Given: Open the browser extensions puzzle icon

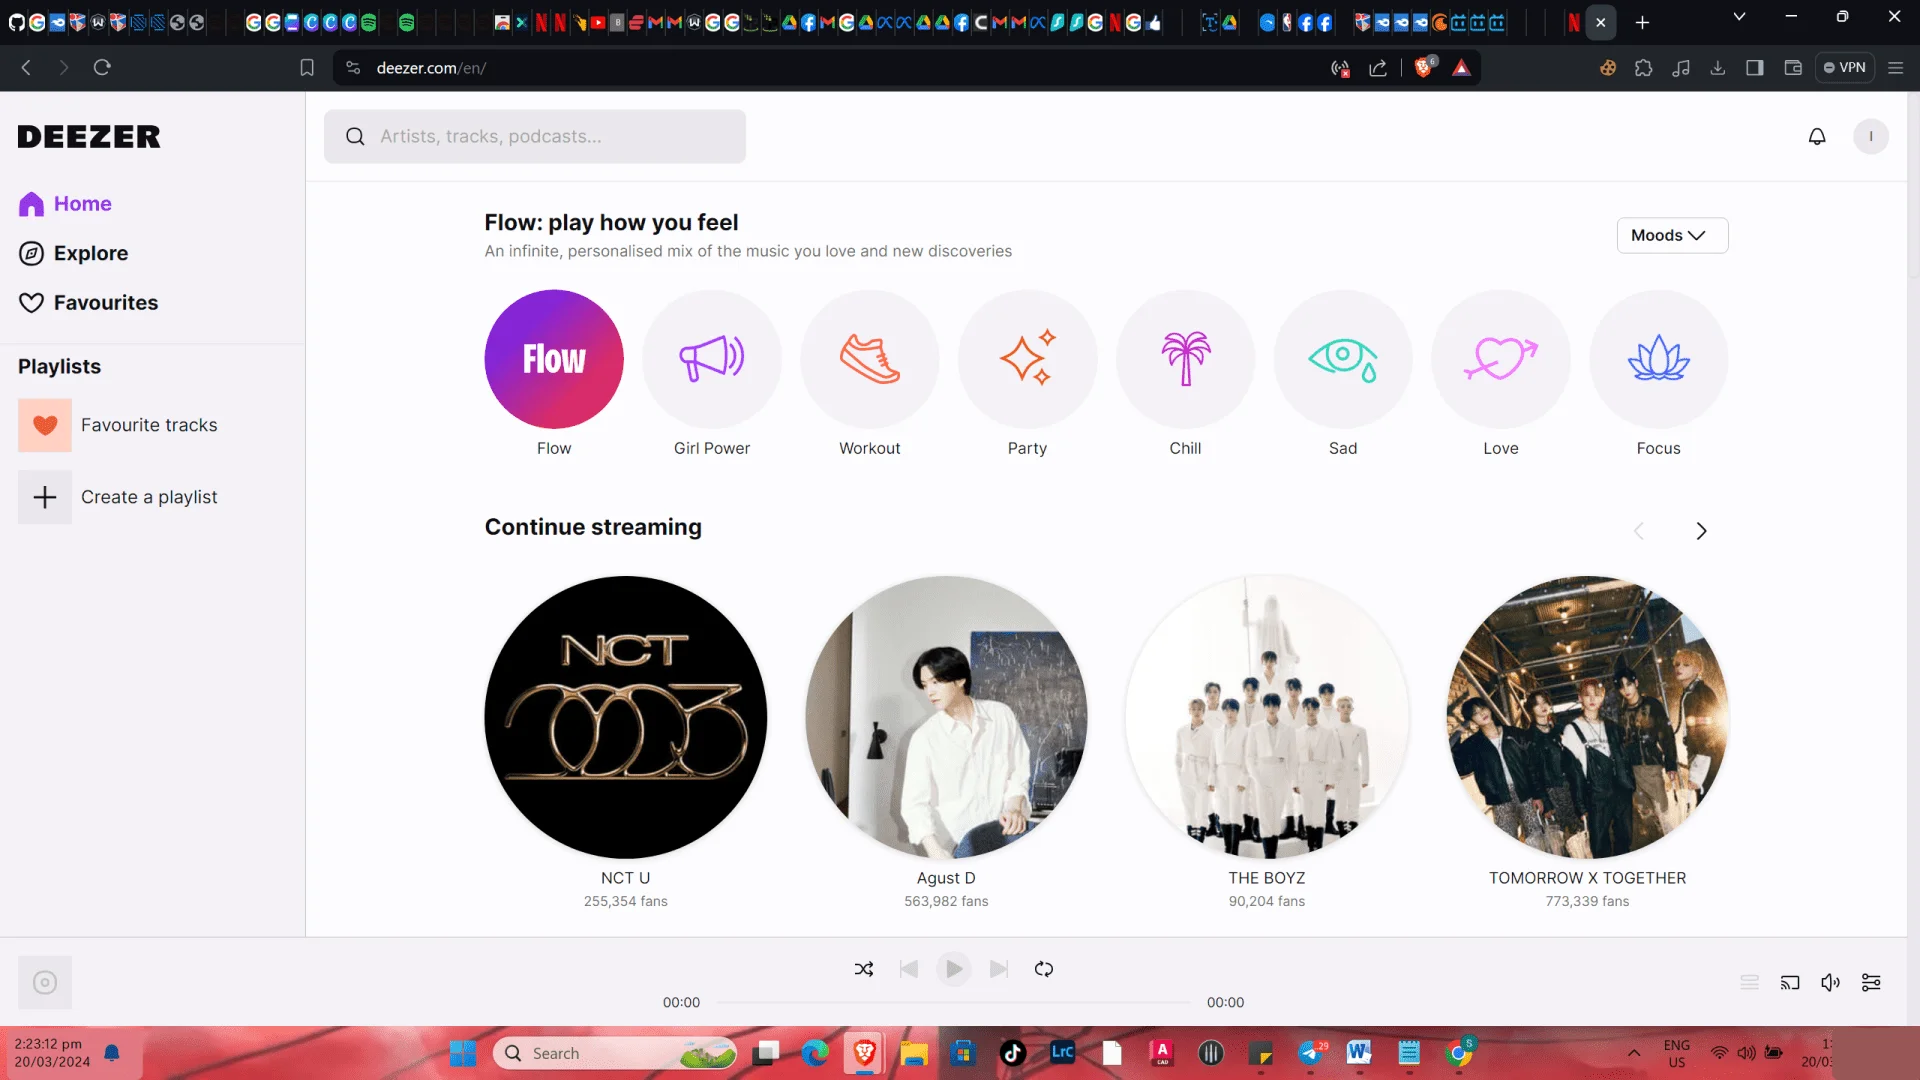Looking at the screenshot, I should 1644,68.
